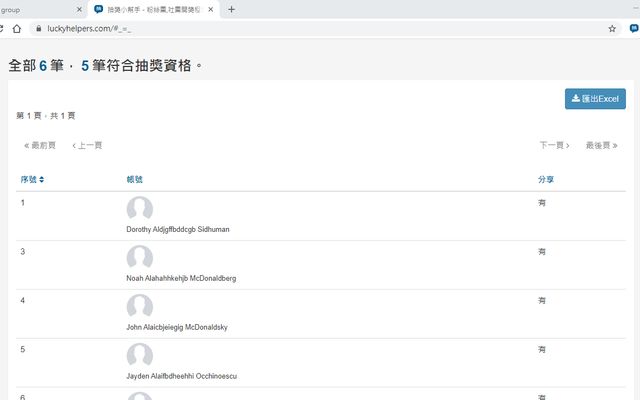Click Dorothy Sidhuman's avatar

[140, 209]
